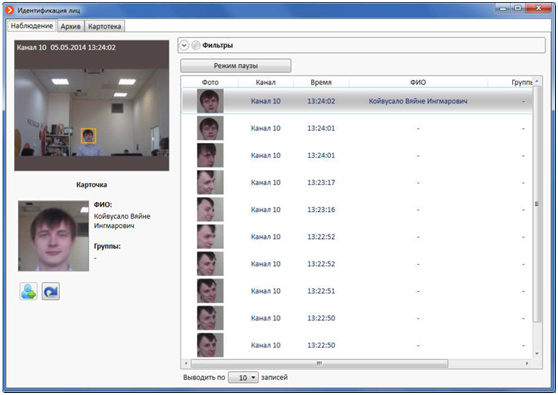Viewport: 558px width, 395px height.
Task: Toggle the Фильтры round enable indicator
Action: [x=195, y=45]
